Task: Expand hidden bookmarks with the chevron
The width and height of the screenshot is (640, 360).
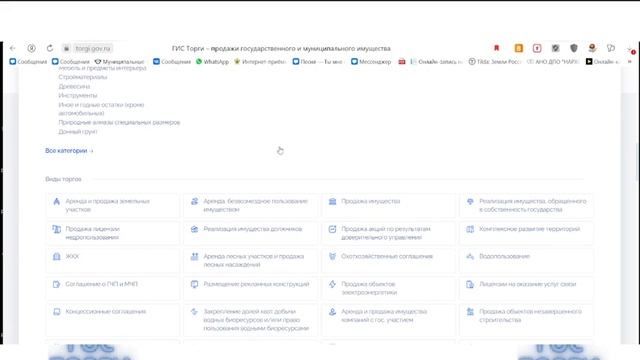Action: [630, 62]
